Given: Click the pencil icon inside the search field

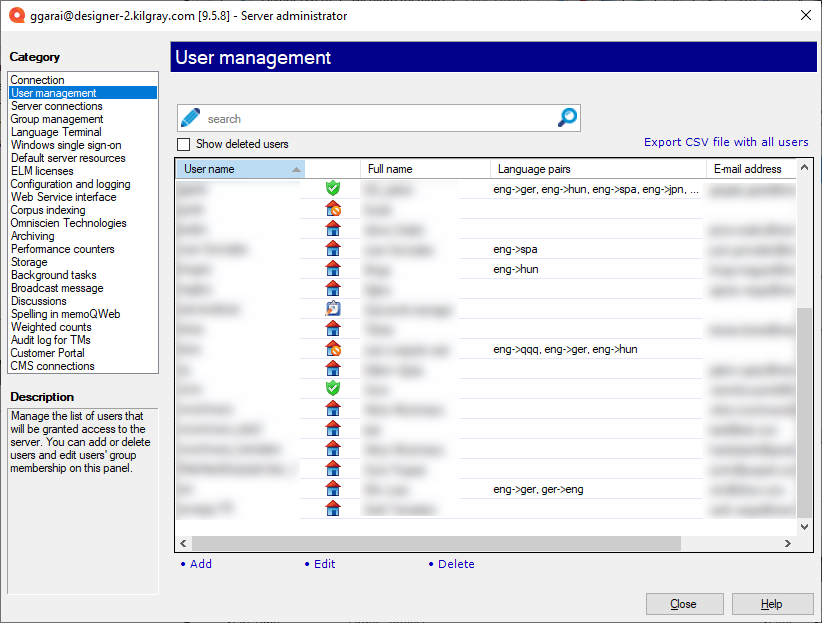Looking at the screenshot, I should click(x=189, y=117).
